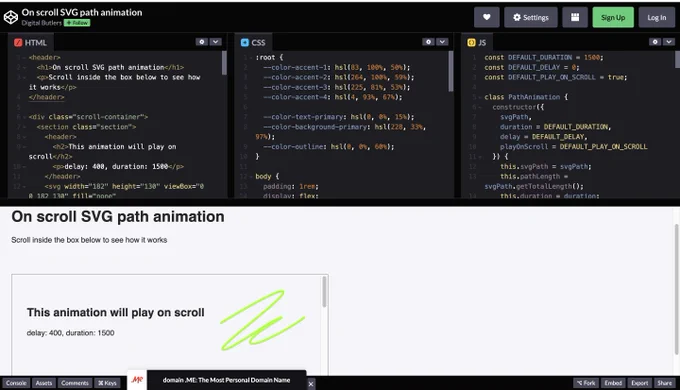Fold the PathAnimation class in JS
The height and width of the screenshot is (390, 680).
[x=479, y=97]
